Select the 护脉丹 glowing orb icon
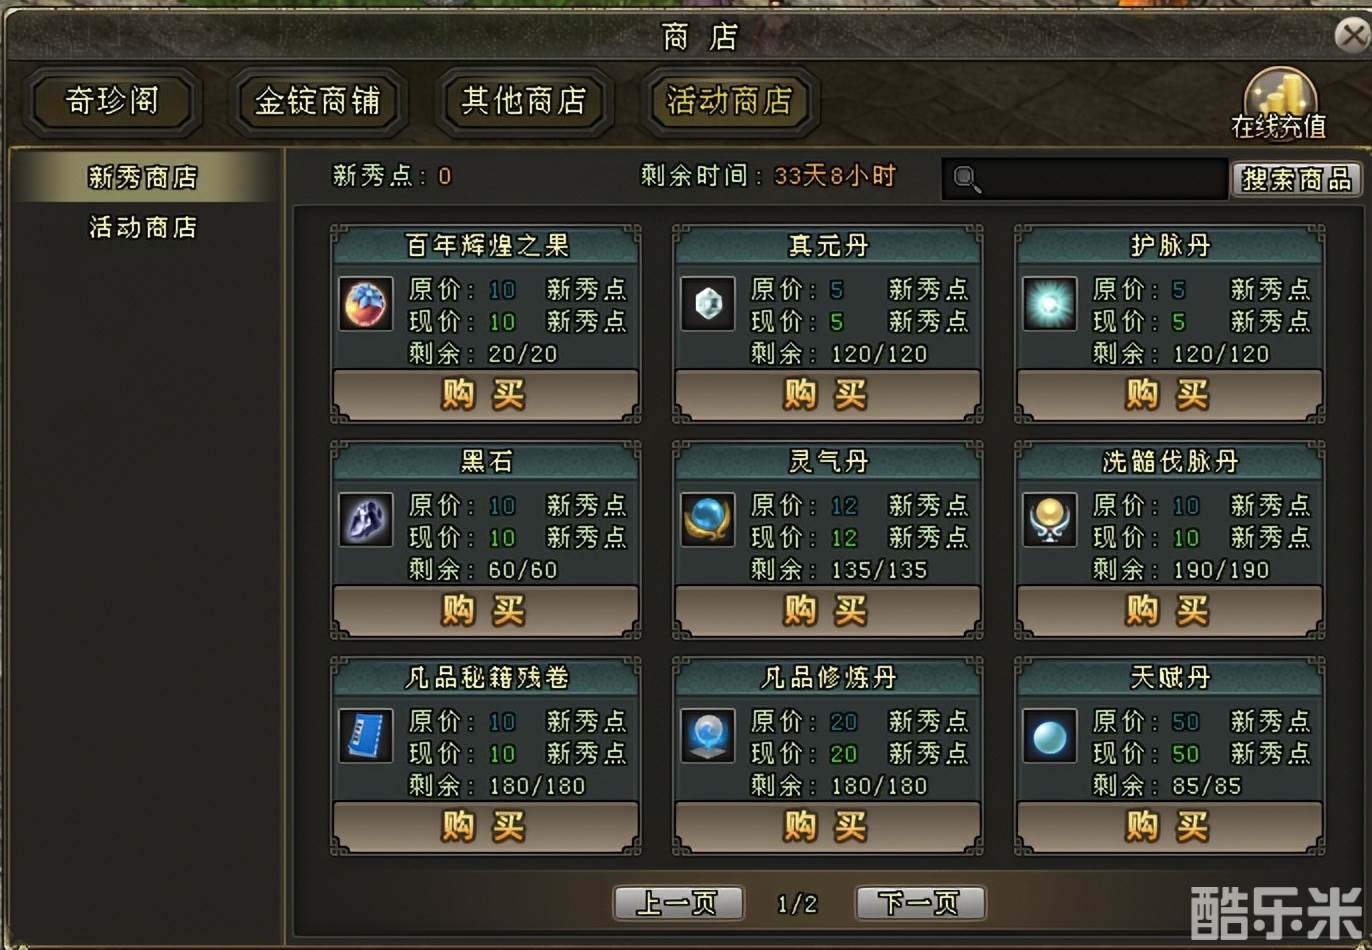 coord(1050,304)
